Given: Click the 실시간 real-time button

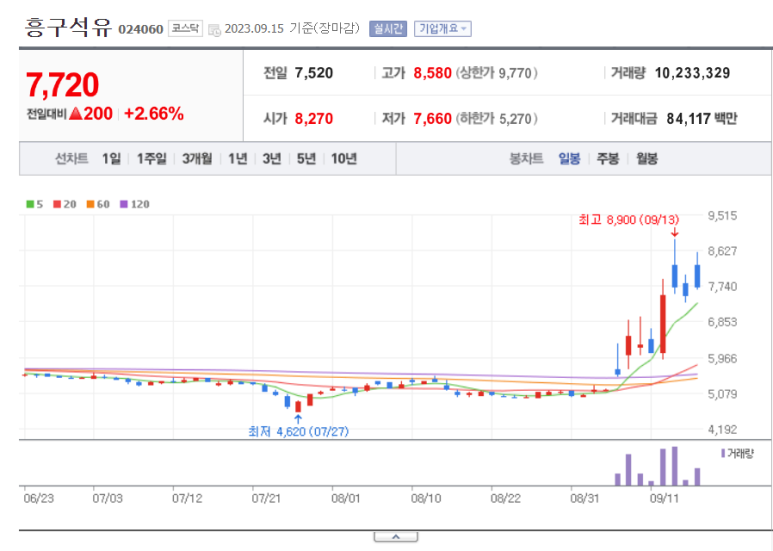Looking at the screenshot, I should point(388,29).
